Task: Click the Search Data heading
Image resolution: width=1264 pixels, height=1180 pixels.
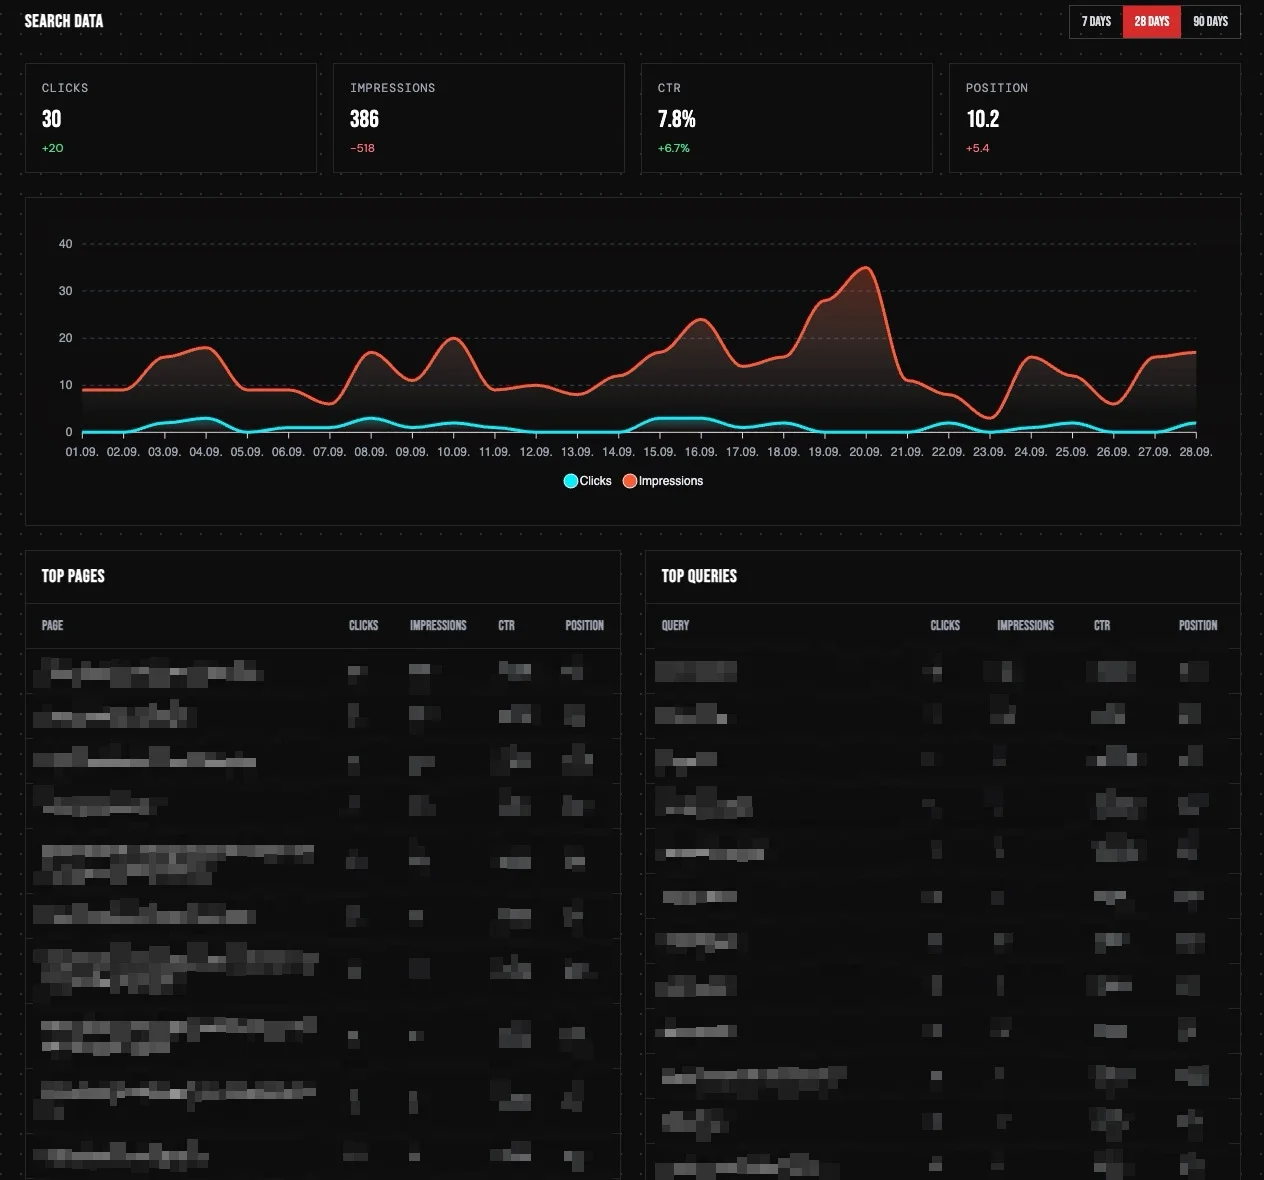Action: tap(64, 21)
